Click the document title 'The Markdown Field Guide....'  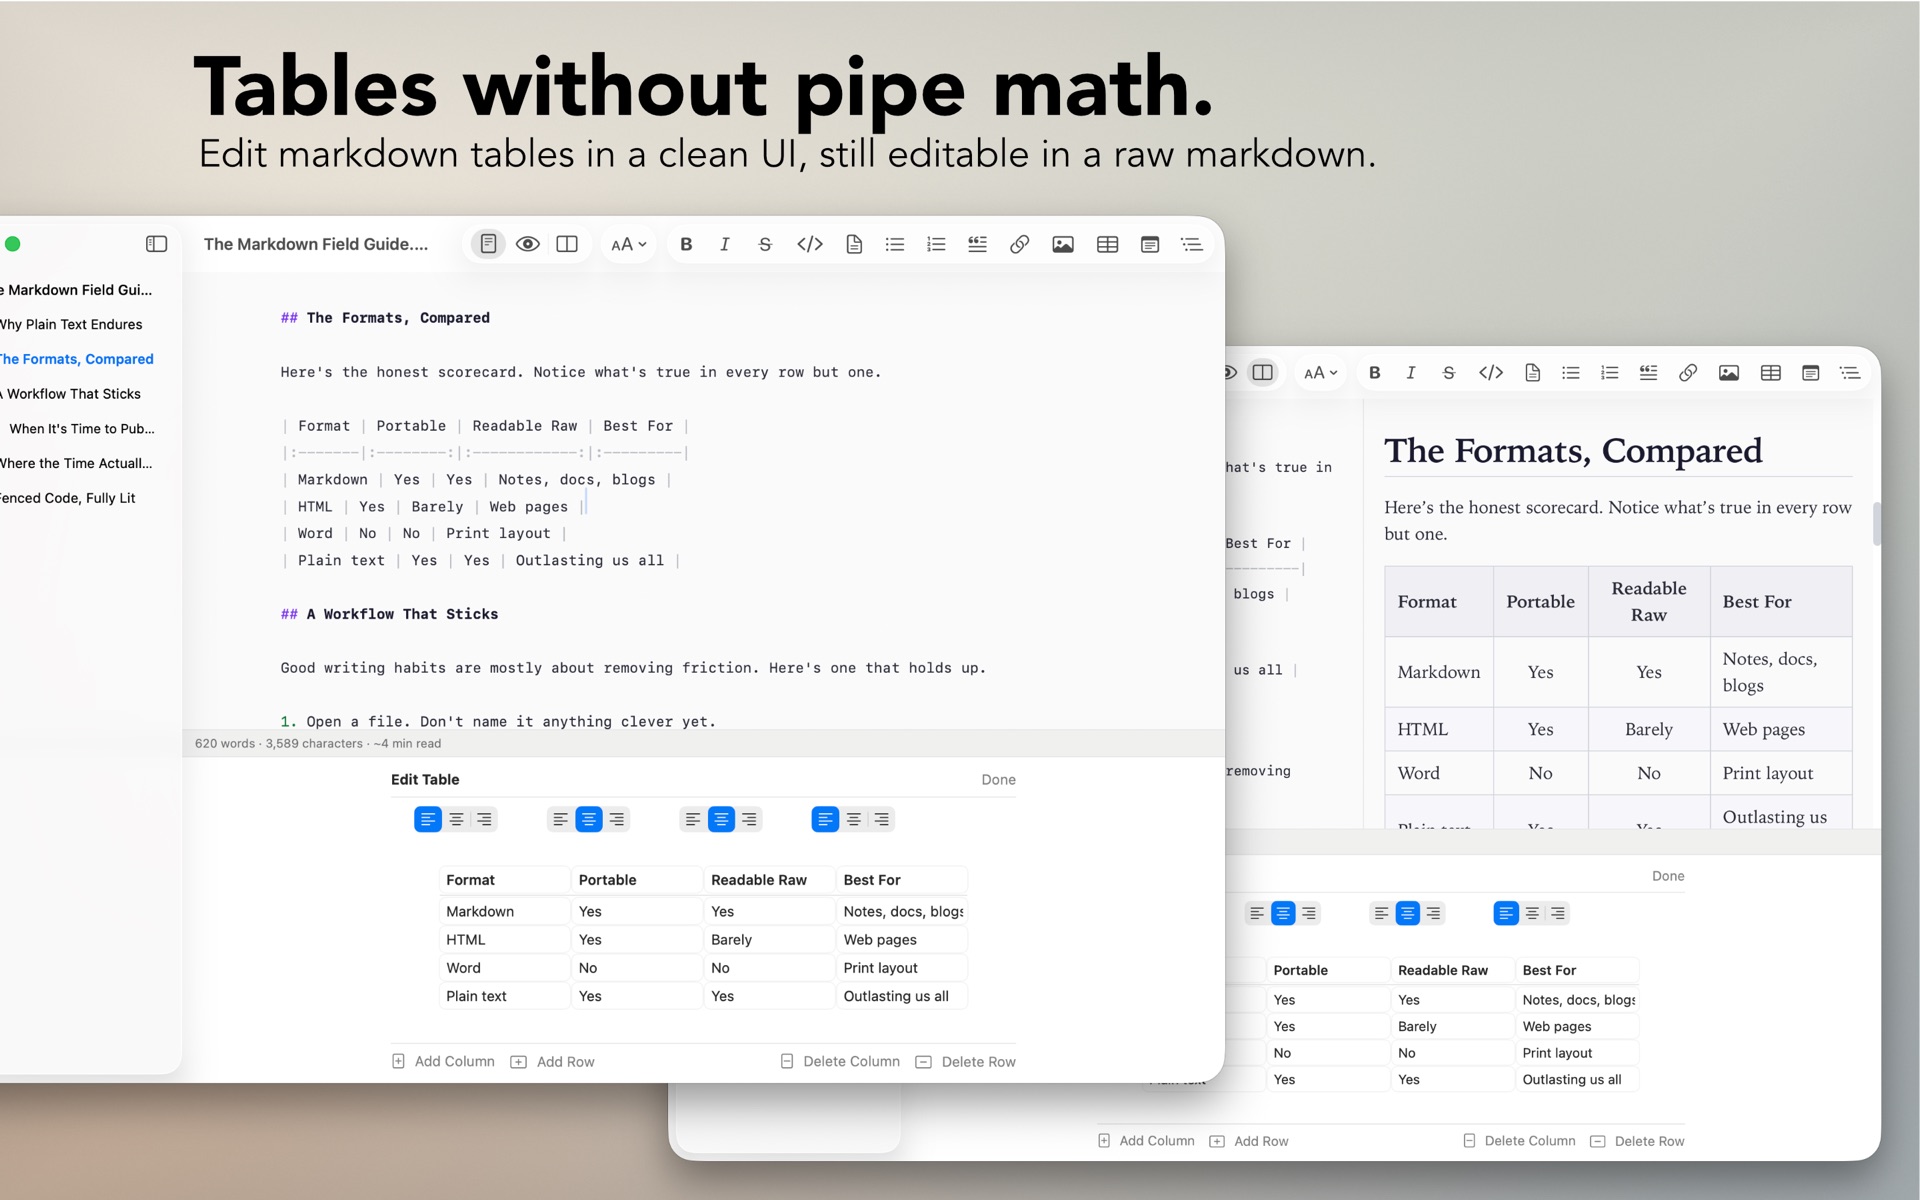[x=316, y=244]
